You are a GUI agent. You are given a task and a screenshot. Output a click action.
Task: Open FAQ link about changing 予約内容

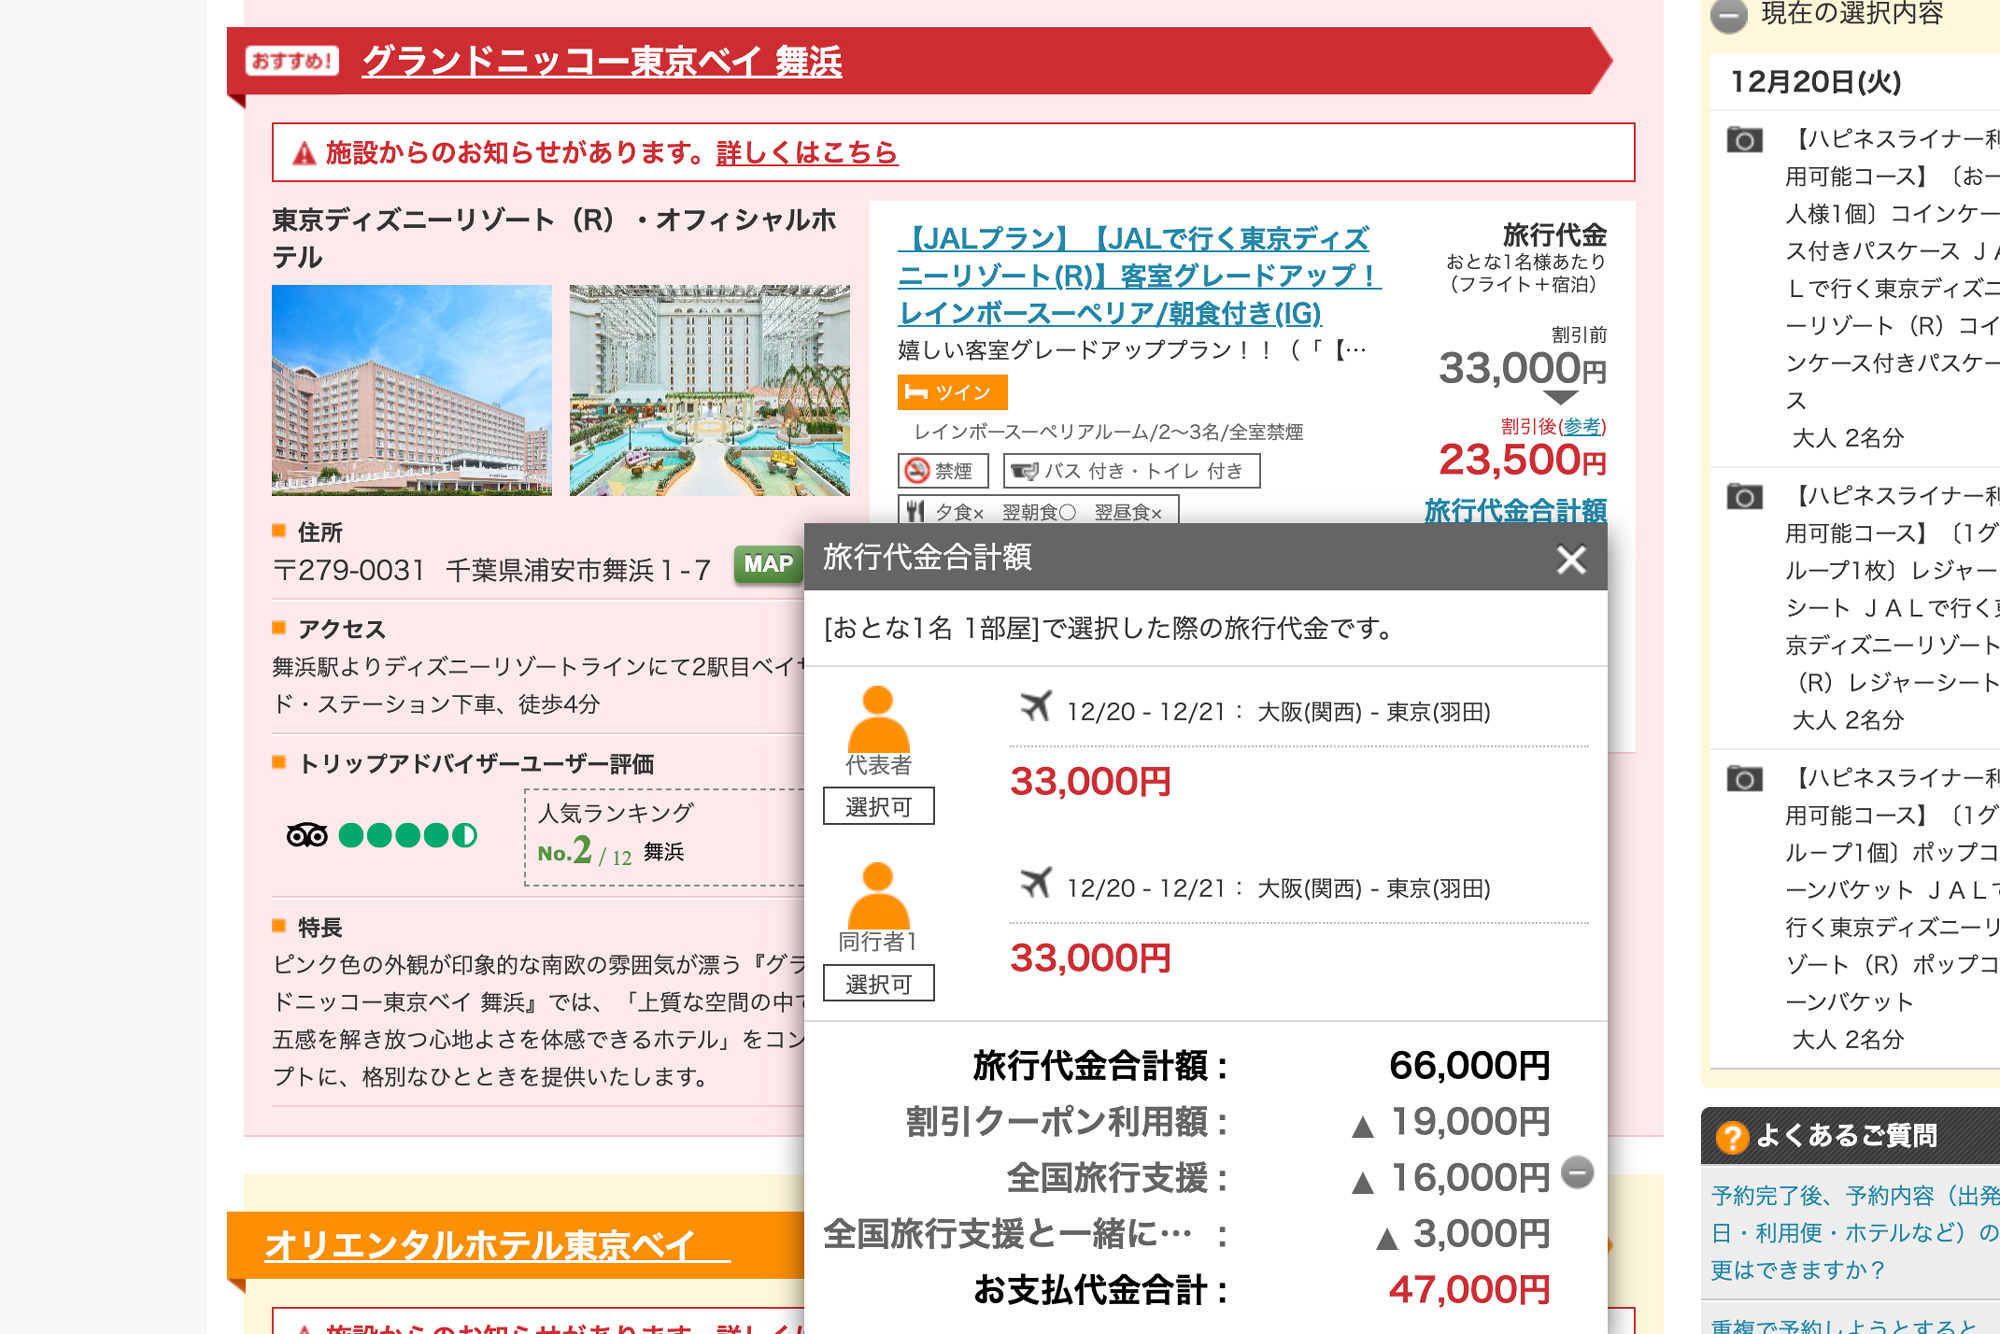point(1854,1232)
